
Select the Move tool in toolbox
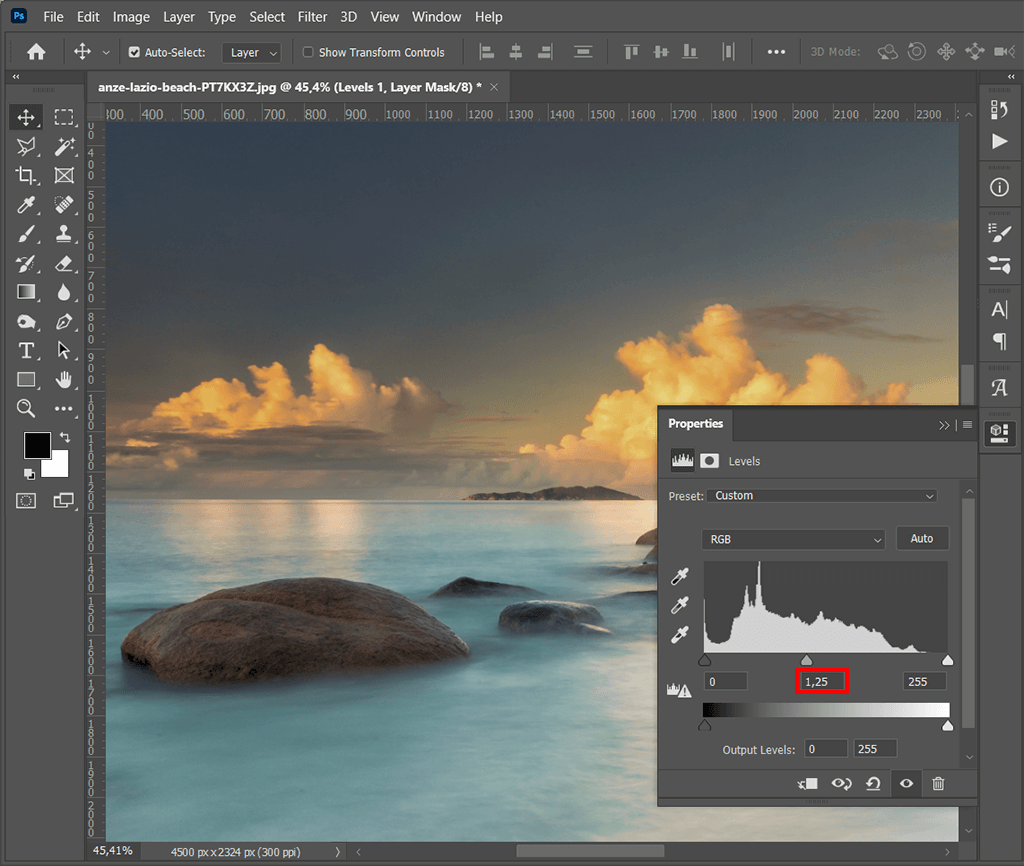click(26, 118)
